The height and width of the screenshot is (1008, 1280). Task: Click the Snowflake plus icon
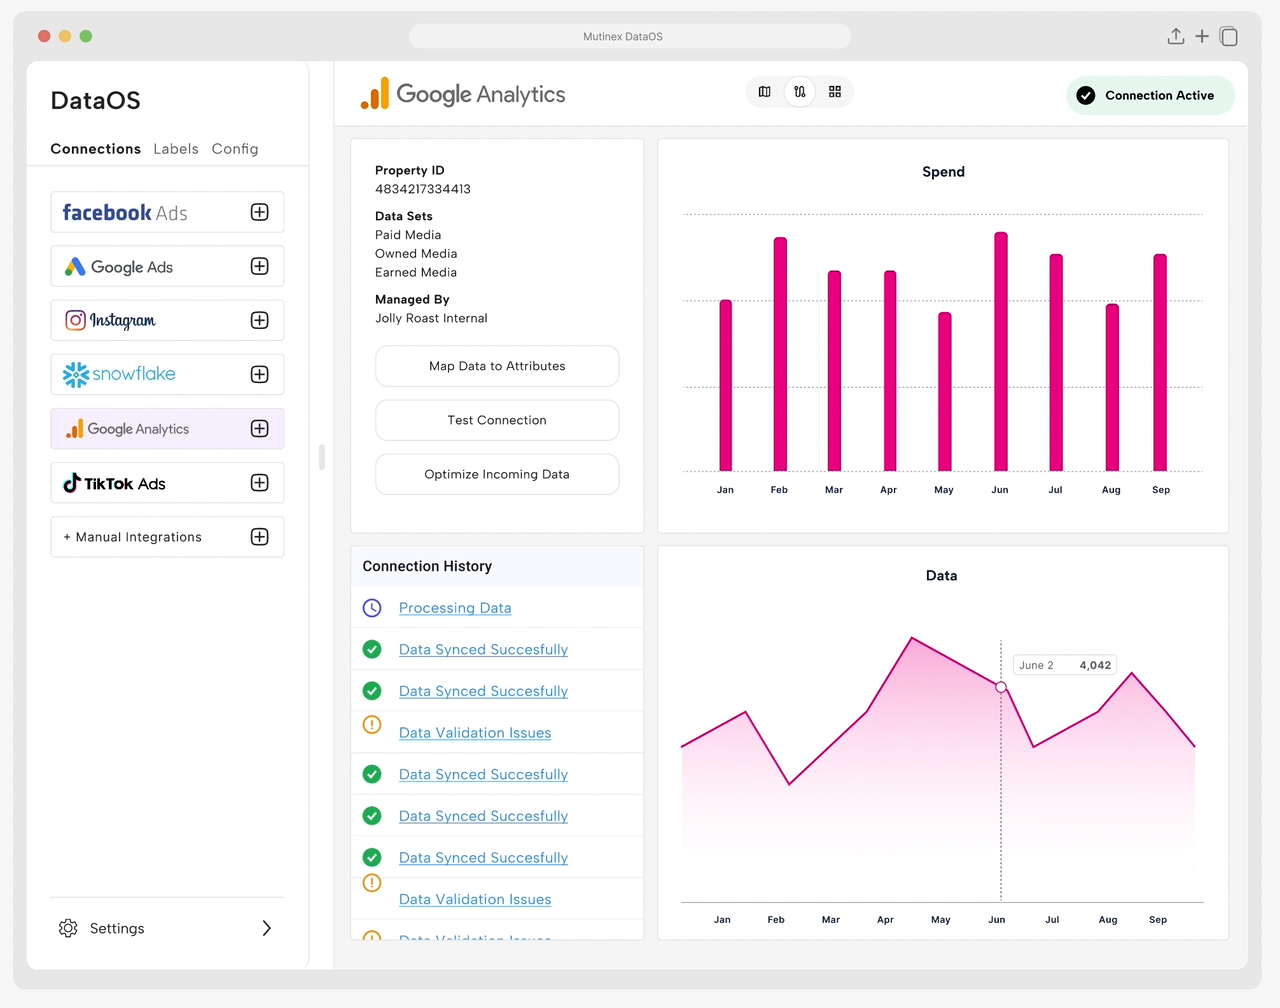(260, 374)
